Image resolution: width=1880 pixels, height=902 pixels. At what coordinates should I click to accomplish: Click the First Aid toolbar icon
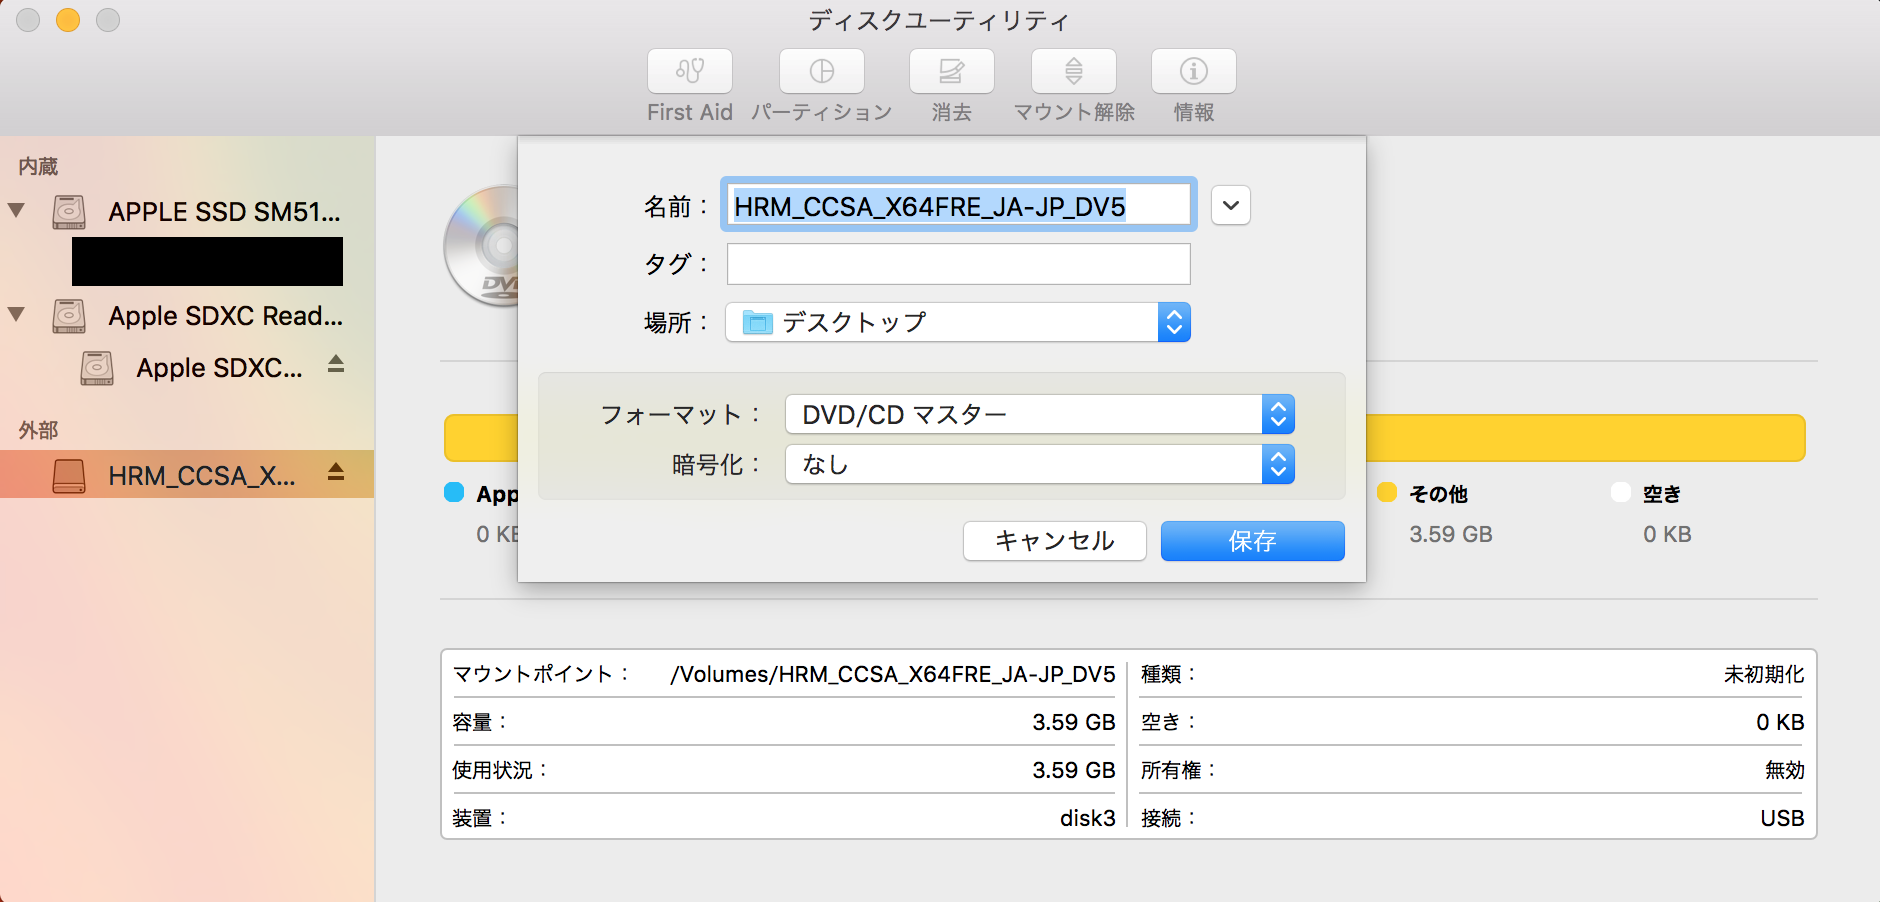(x=689, y=71)
